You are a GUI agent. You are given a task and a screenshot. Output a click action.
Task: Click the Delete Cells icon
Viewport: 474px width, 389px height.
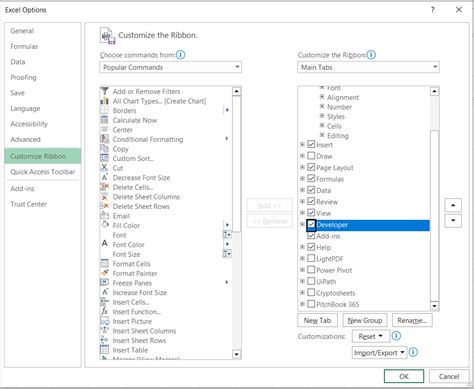[105, 187]
